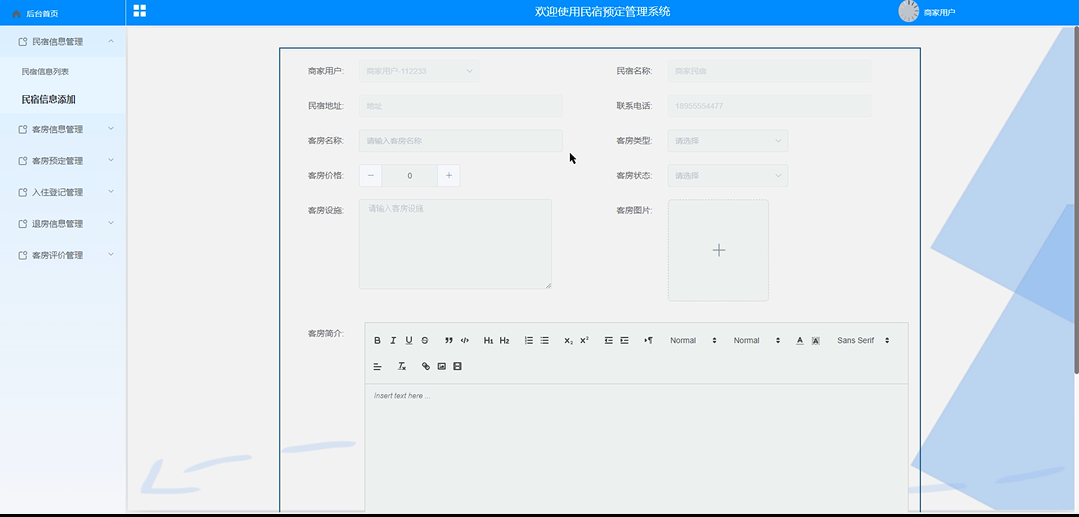Apply Heading 2 style
The image size is (1079, 517).
(504, 340)
